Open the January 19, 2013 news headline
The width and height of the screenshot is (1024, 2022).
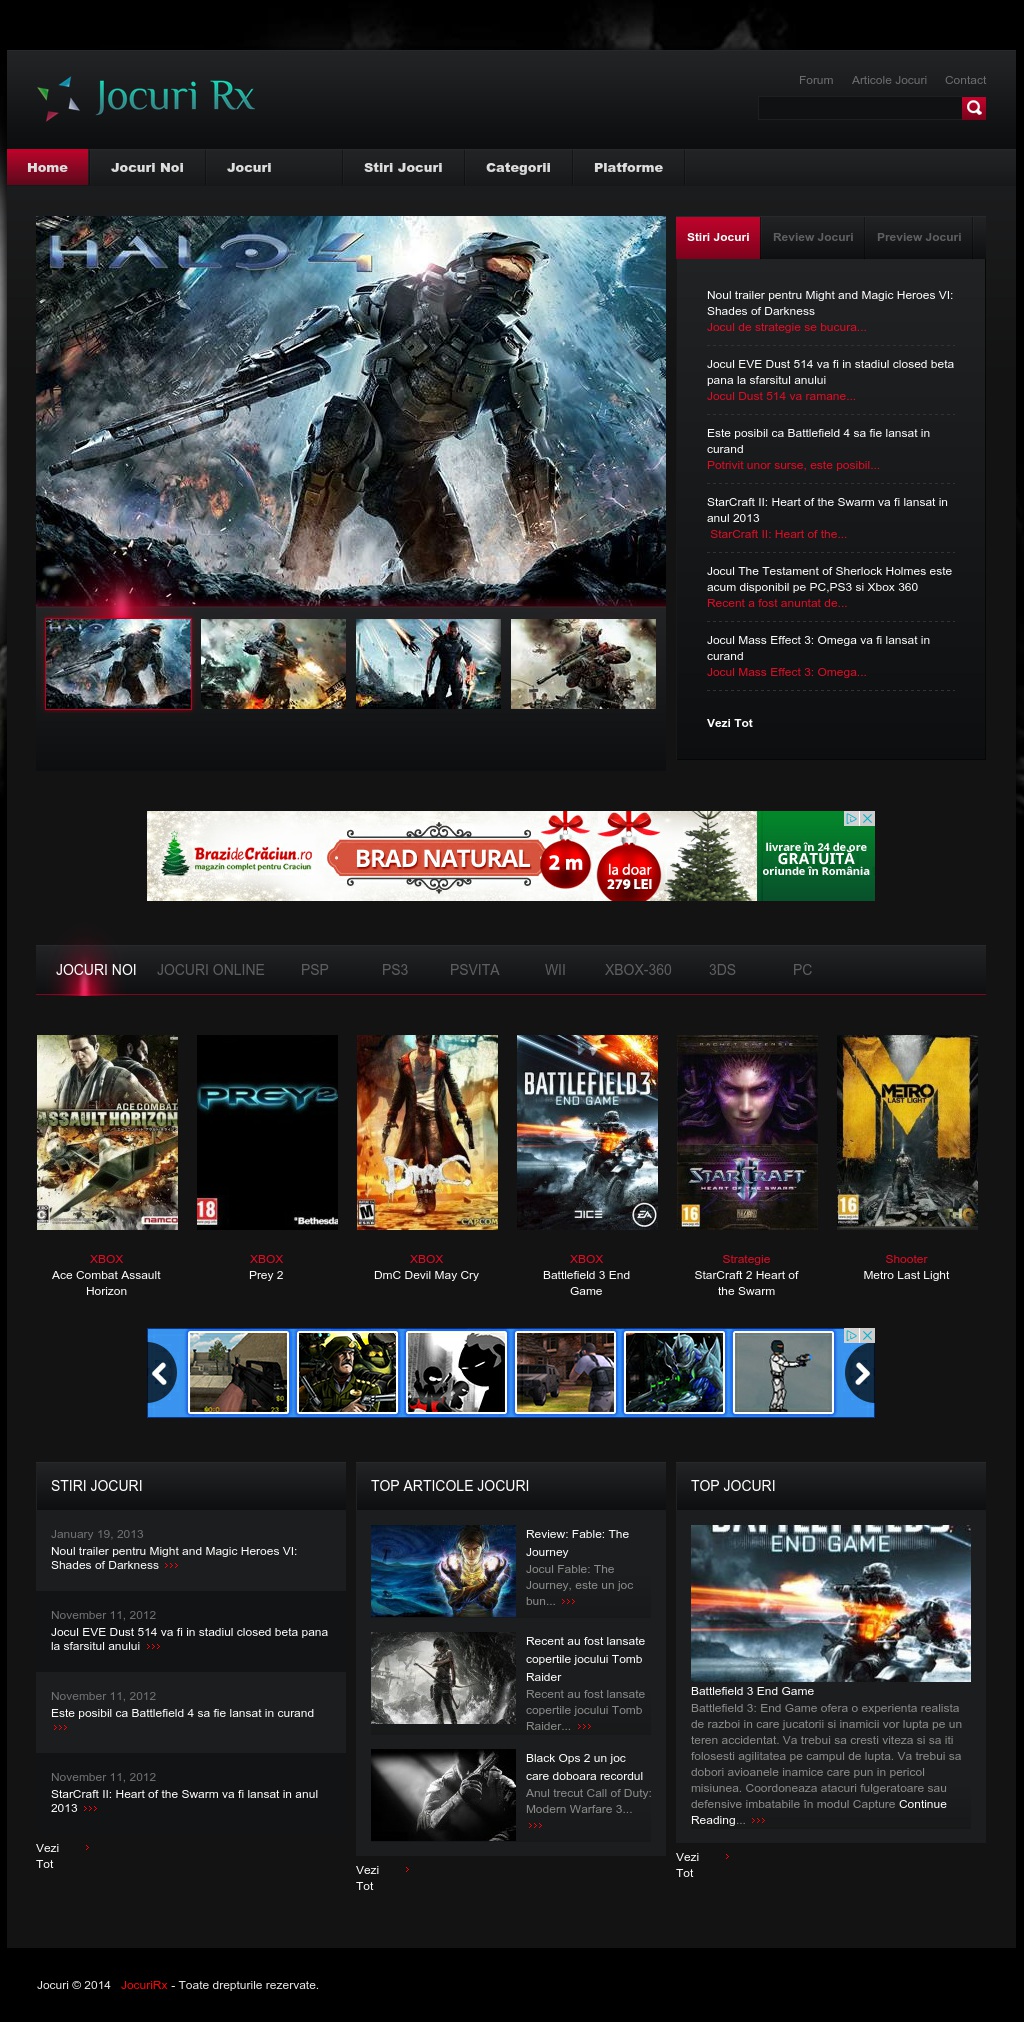point(174,1558)
